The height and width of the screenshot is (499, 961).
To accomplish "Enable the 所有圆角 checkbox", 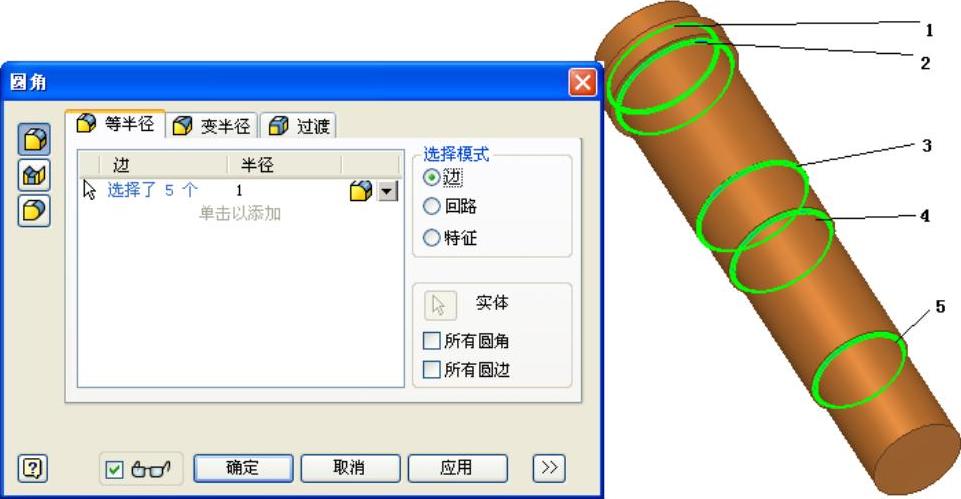I will pyautogui.click(x=431, y=340).
